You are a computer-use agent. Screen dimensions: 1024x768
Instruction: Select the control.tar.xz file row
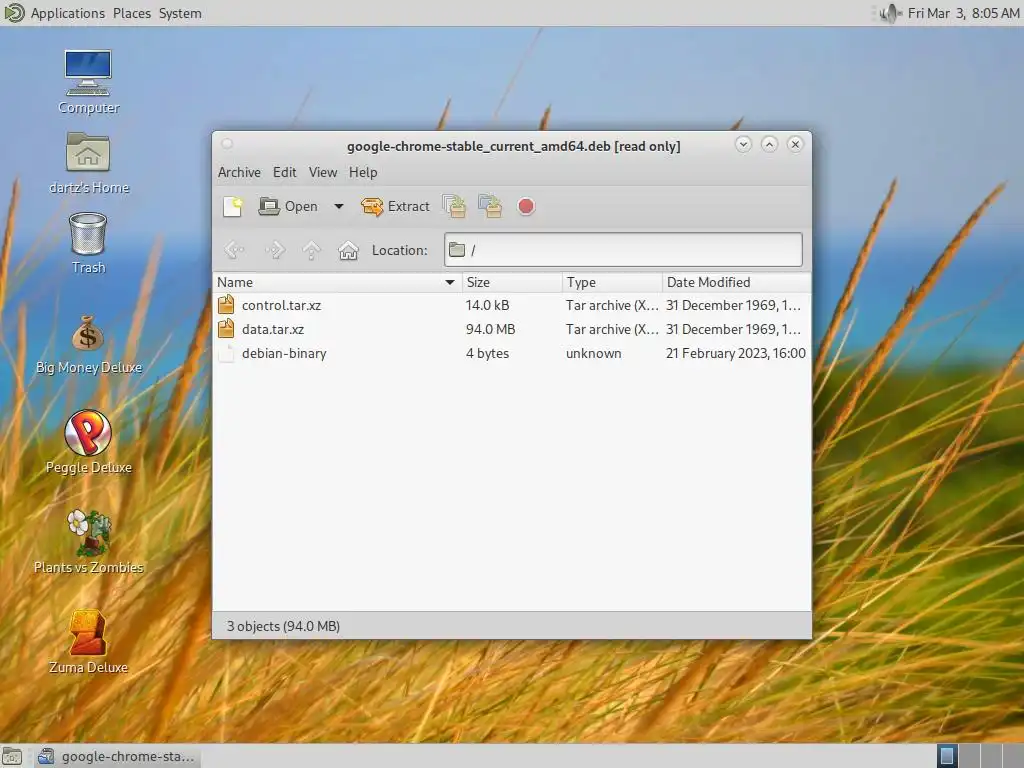click(512, 305)
